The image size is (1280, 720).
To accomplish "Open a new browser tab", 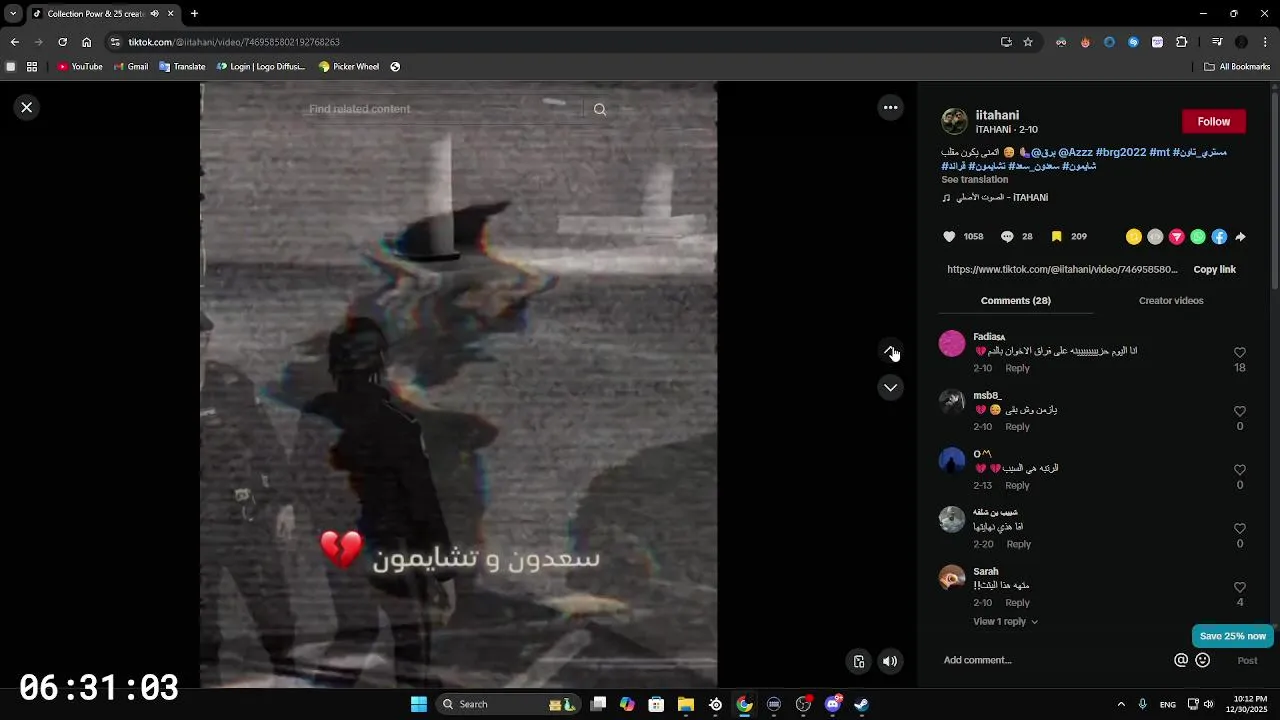I will point(194,14).
